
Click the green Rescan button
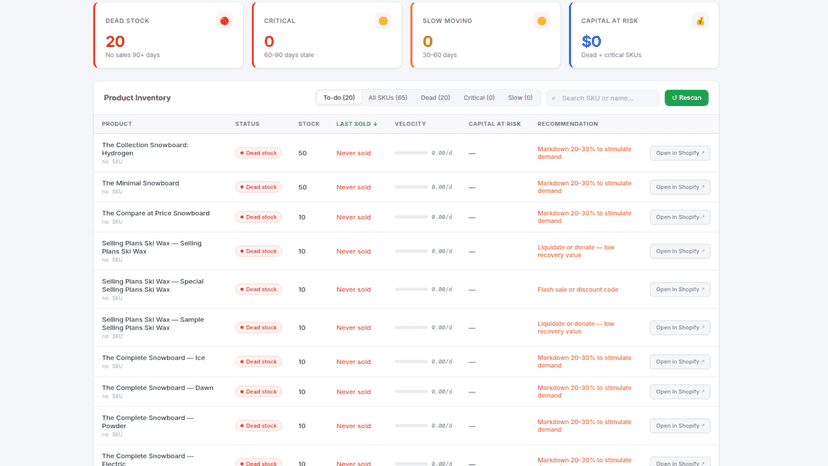pos(686,98)
